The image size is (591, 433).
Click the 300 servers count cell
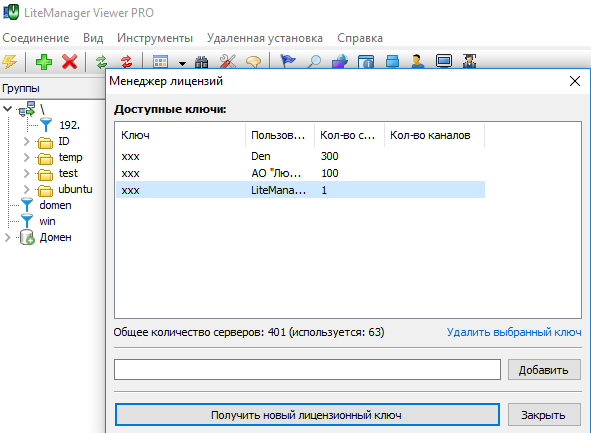329,156
